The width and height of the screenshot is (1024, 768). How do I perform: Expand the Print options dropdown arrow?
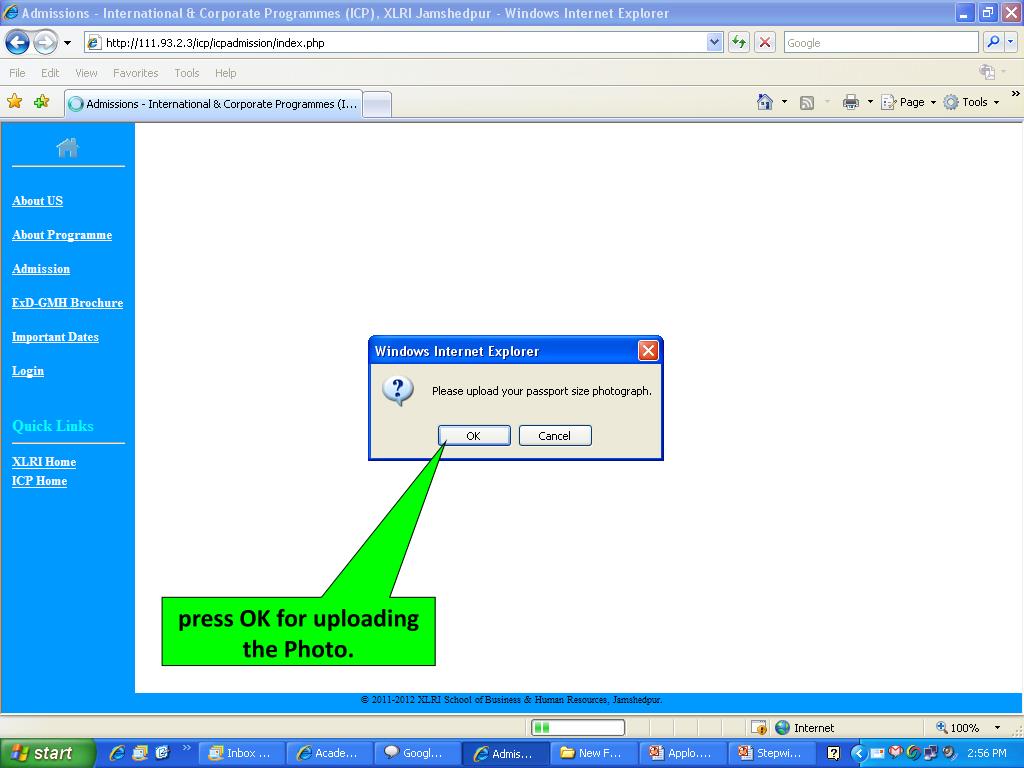pyautogui.click(x=870, y=102)
